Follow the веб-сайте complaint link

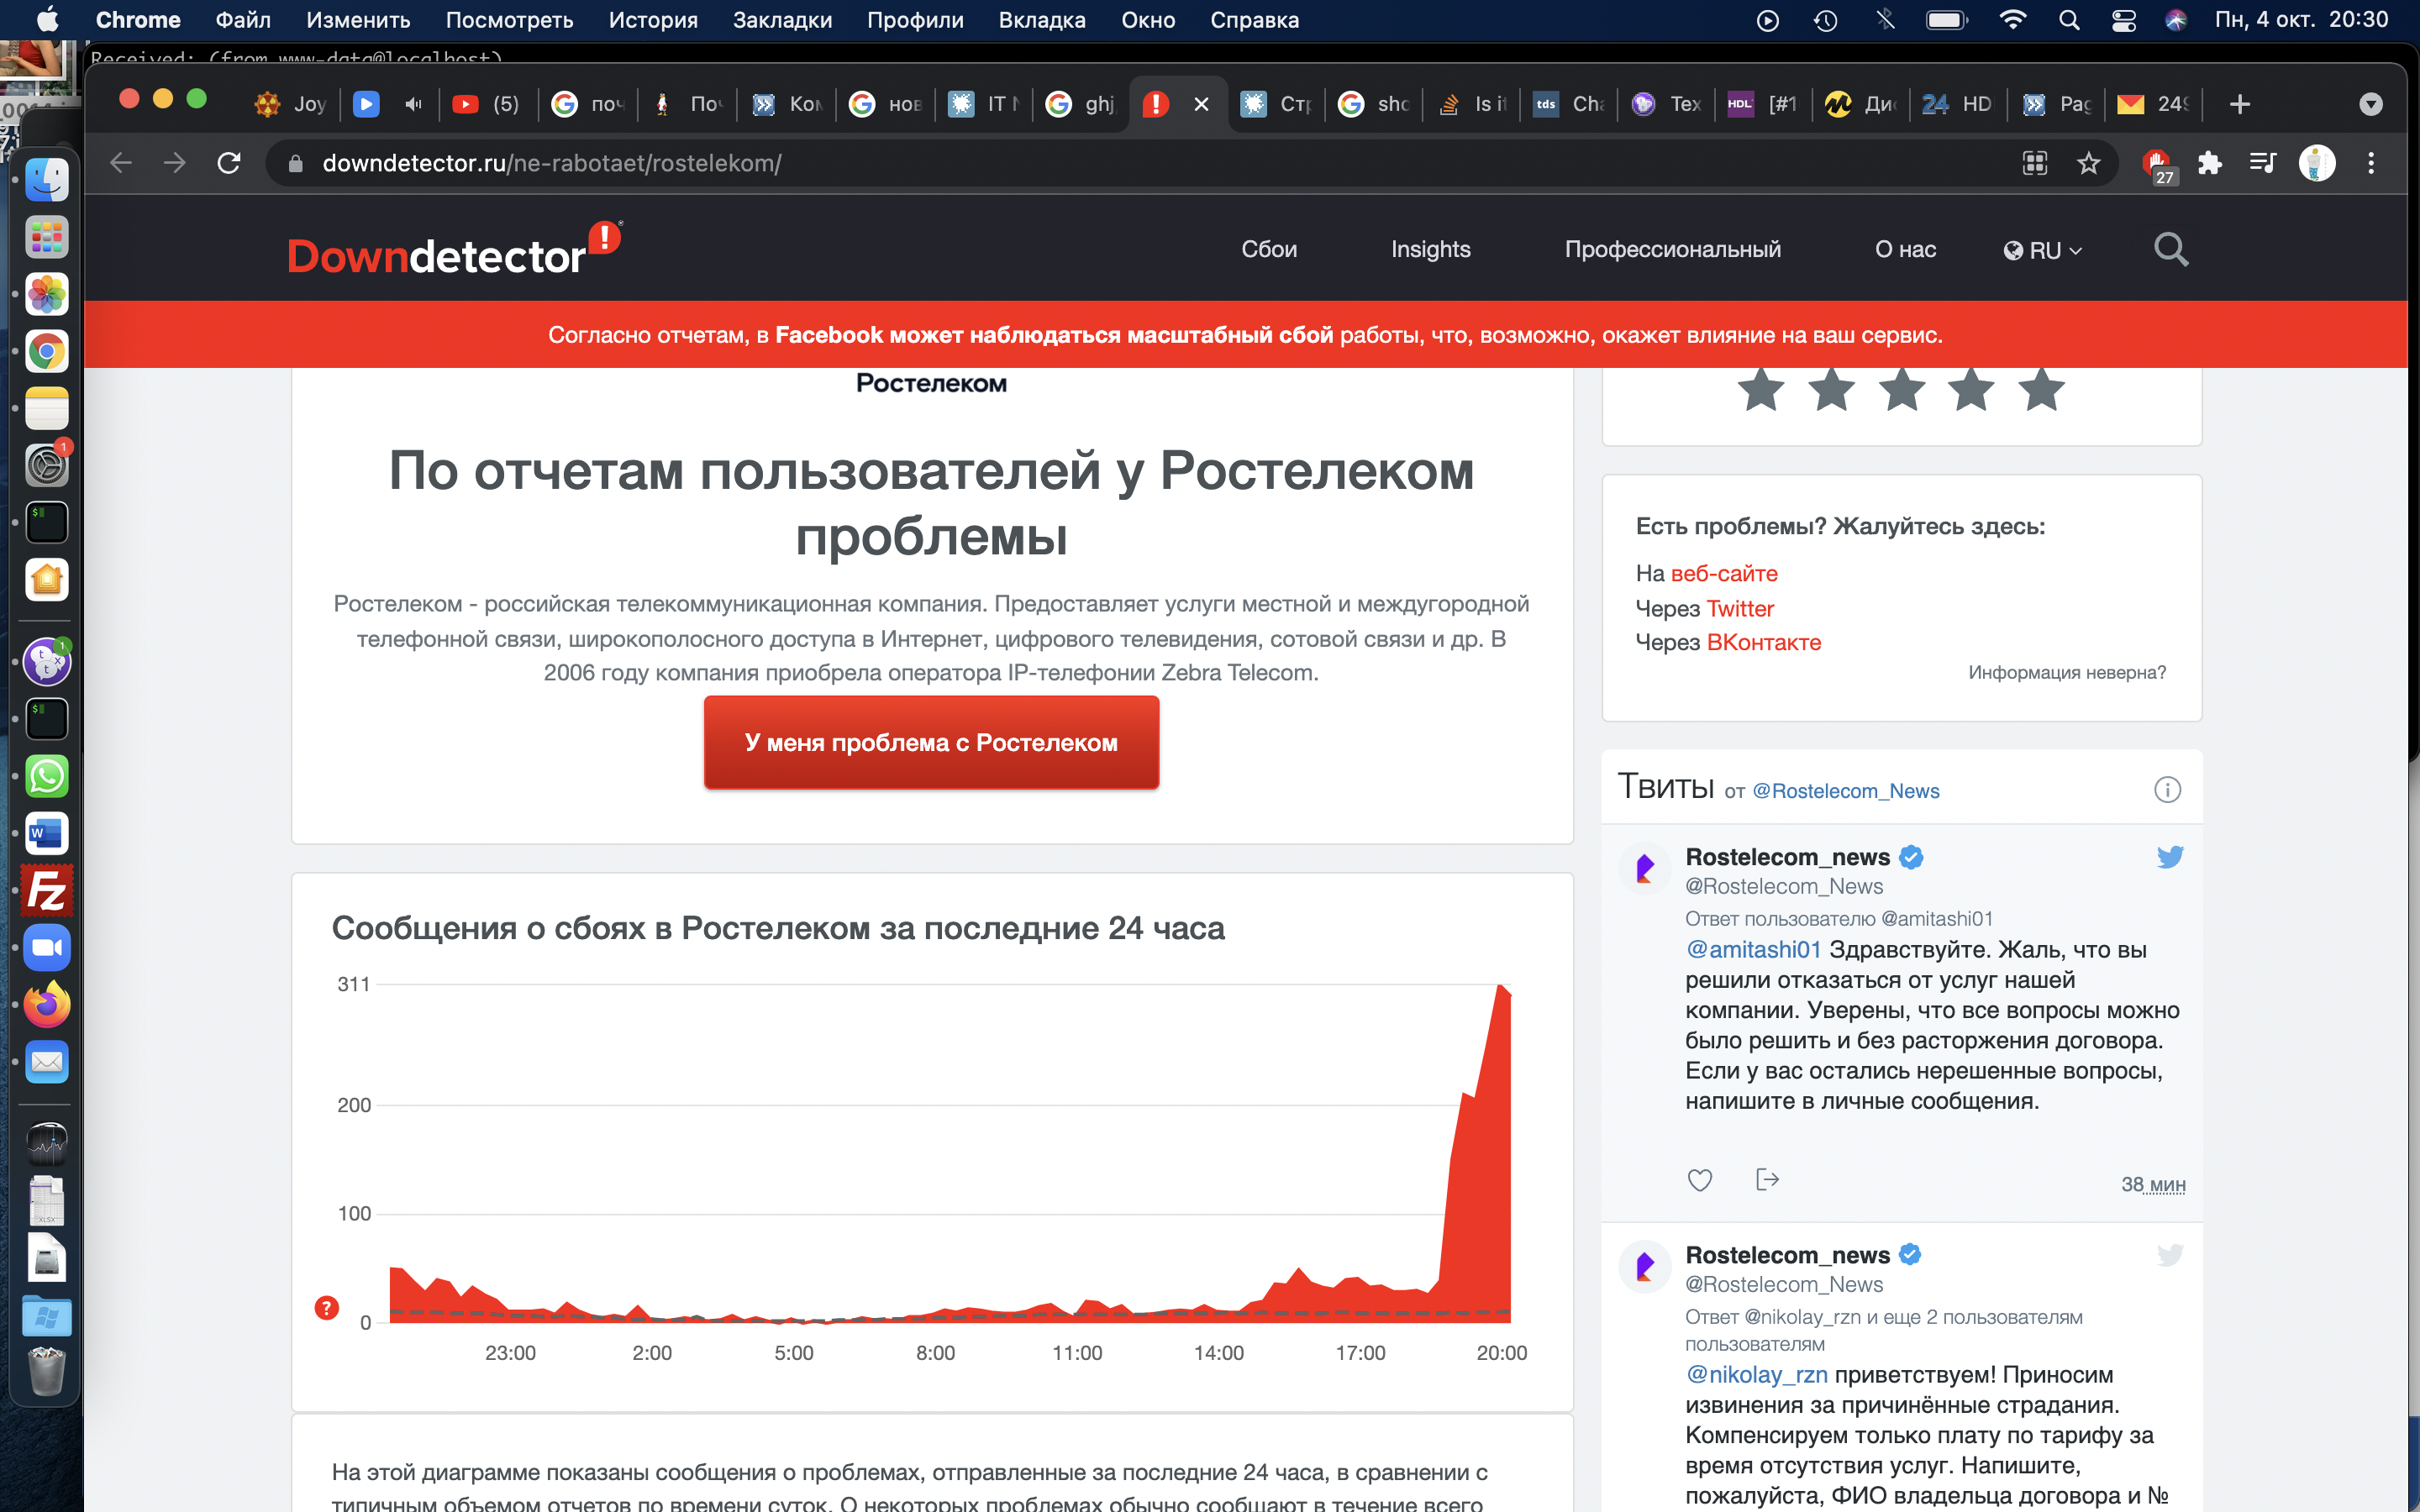(x=1724, y=573)
